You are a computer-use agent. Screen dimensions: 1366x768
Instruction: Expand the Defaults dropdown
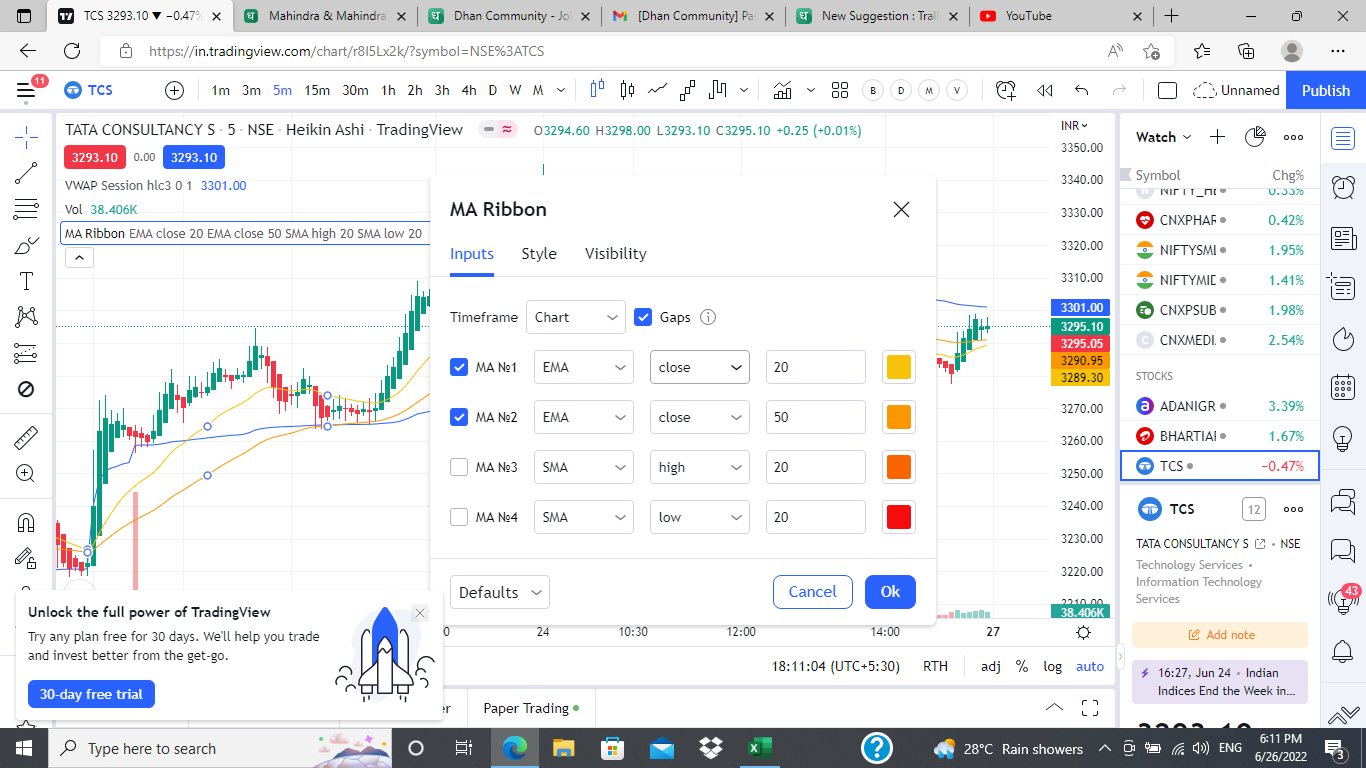tap(499, 592)
